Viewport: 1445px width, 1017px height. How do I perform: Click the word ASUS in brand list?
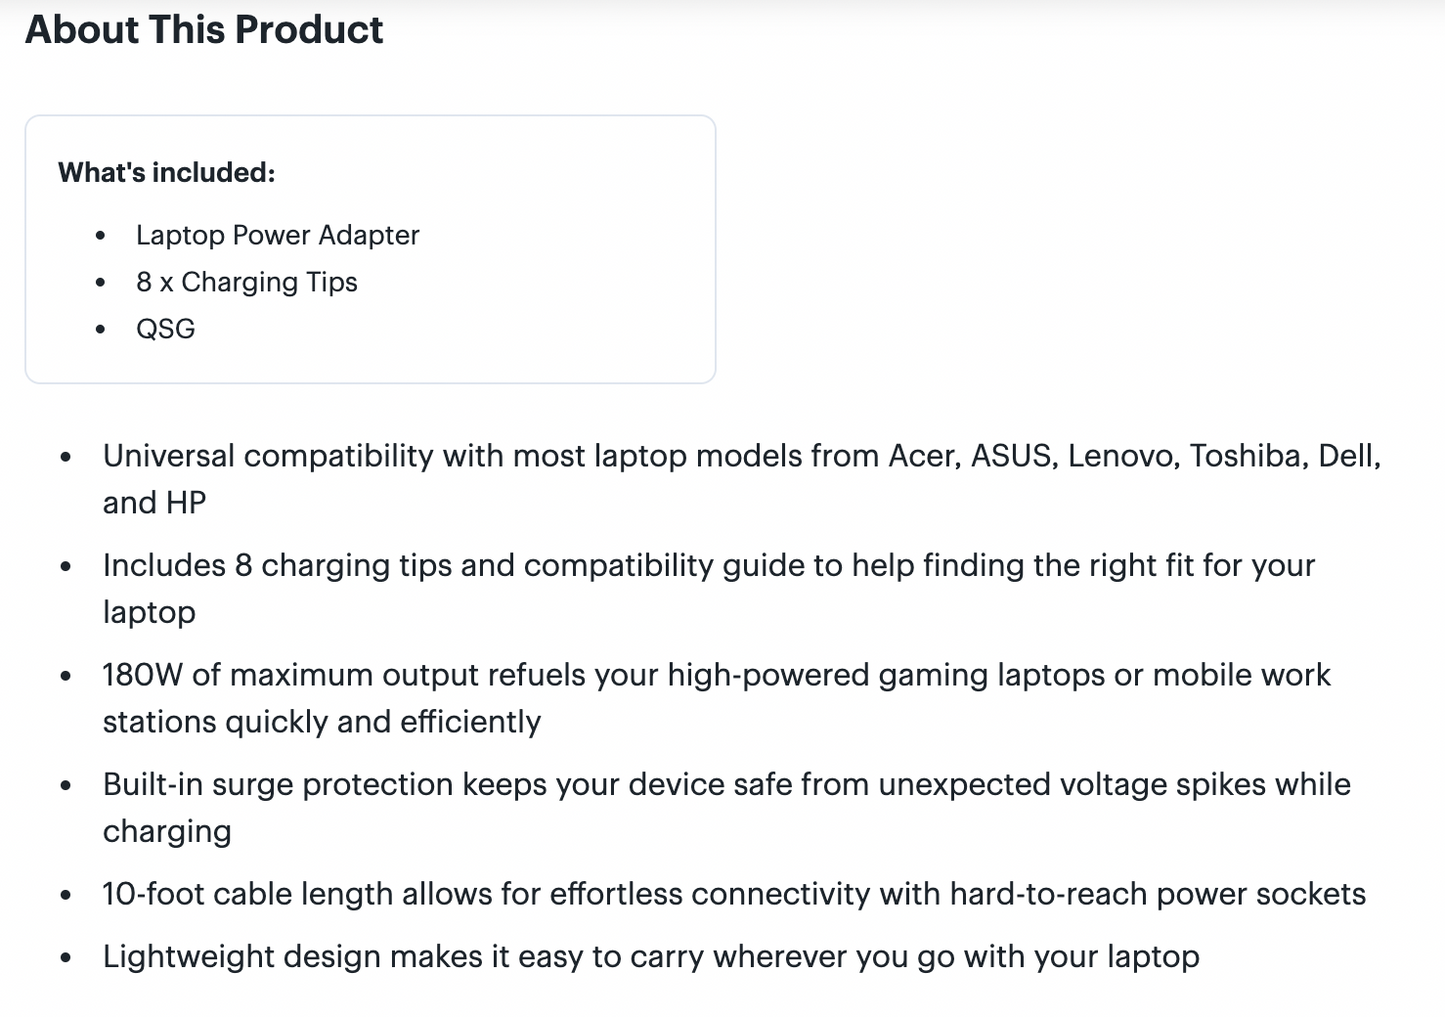(1013, 456)
